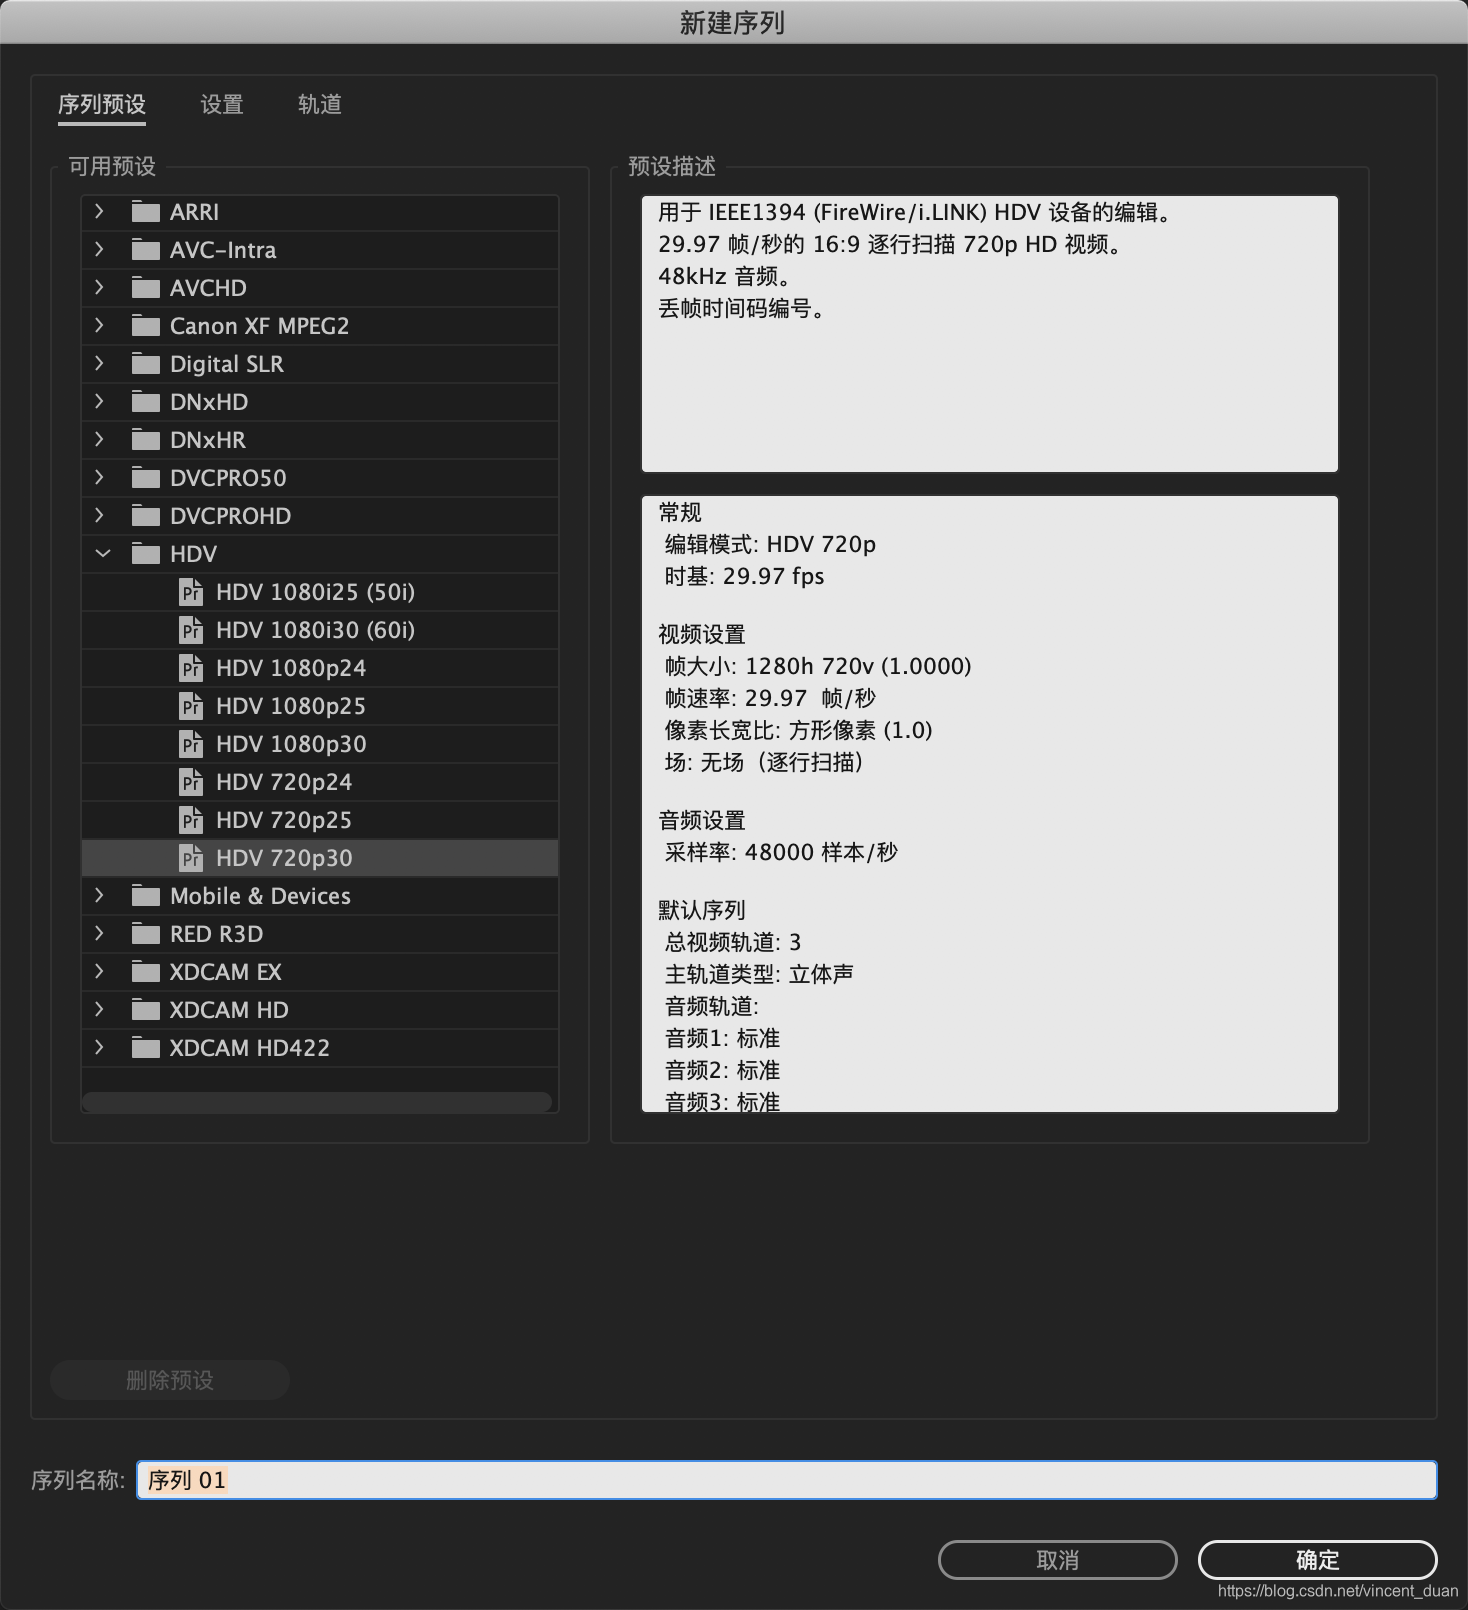The height and width of the screenshot is (1610, 1468).
Task: Click the XDCAM EX folder icon
Action: point(146,972)
